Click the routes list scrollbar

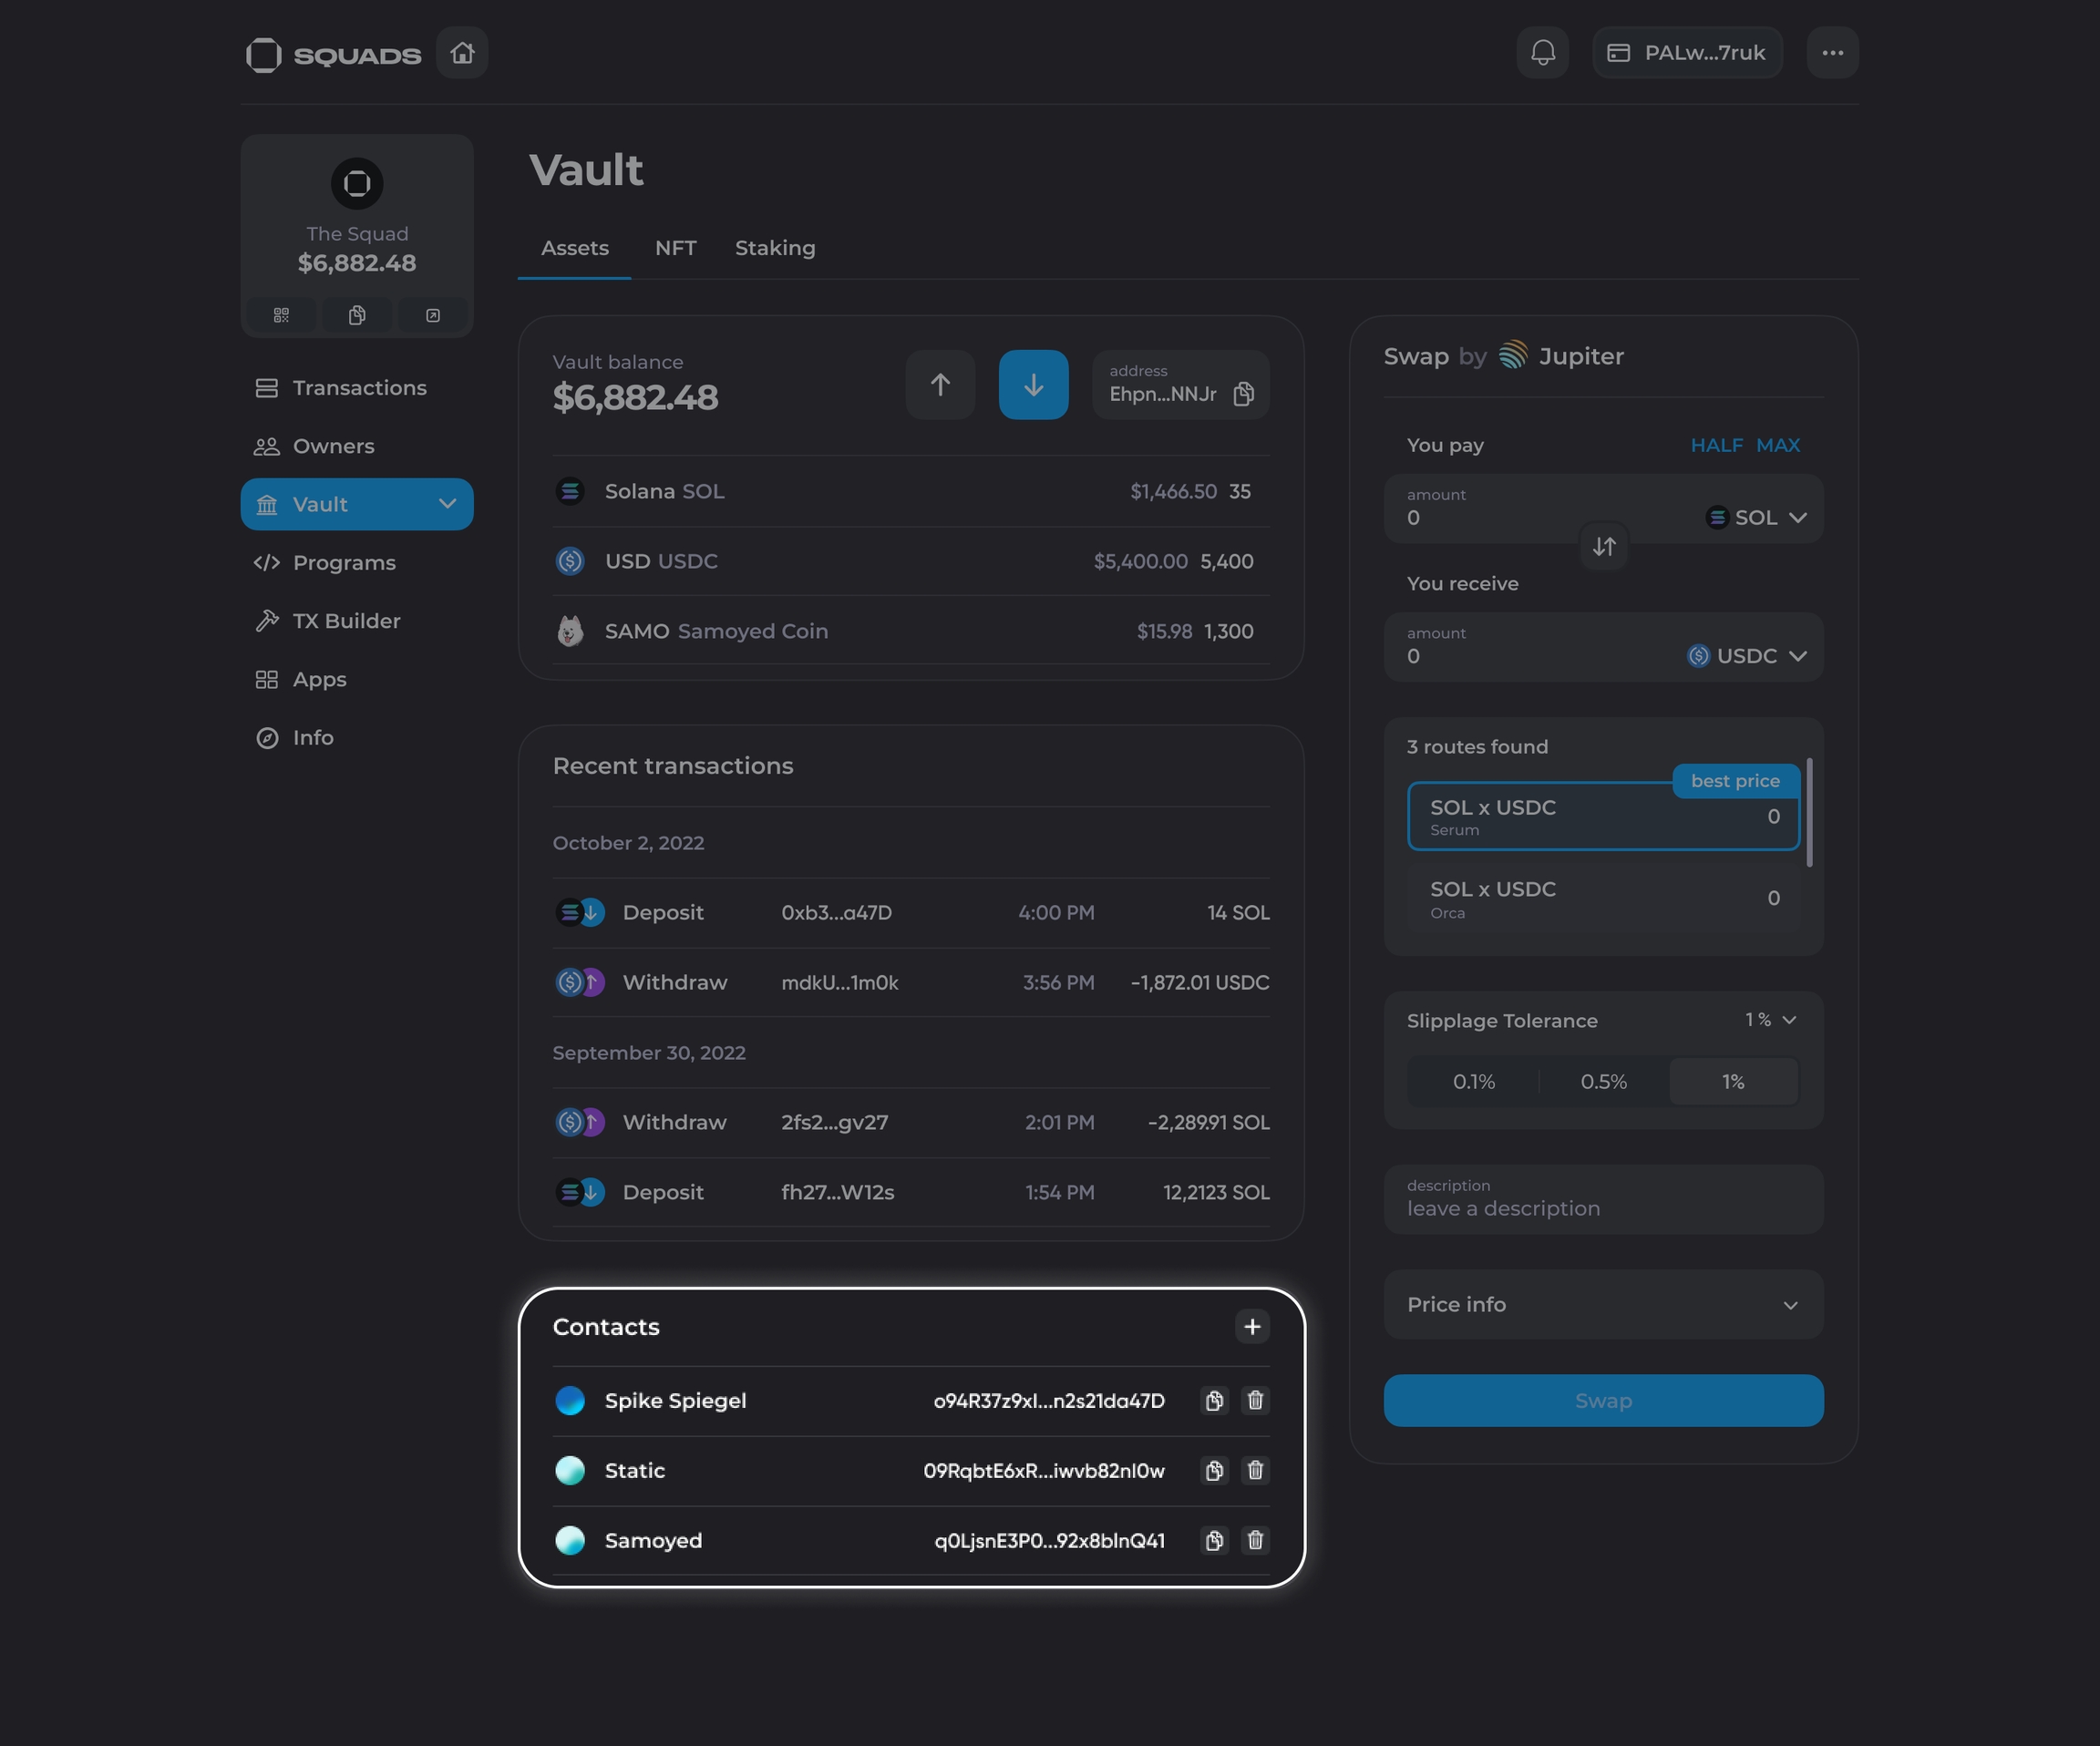(x=1809, y=812)
